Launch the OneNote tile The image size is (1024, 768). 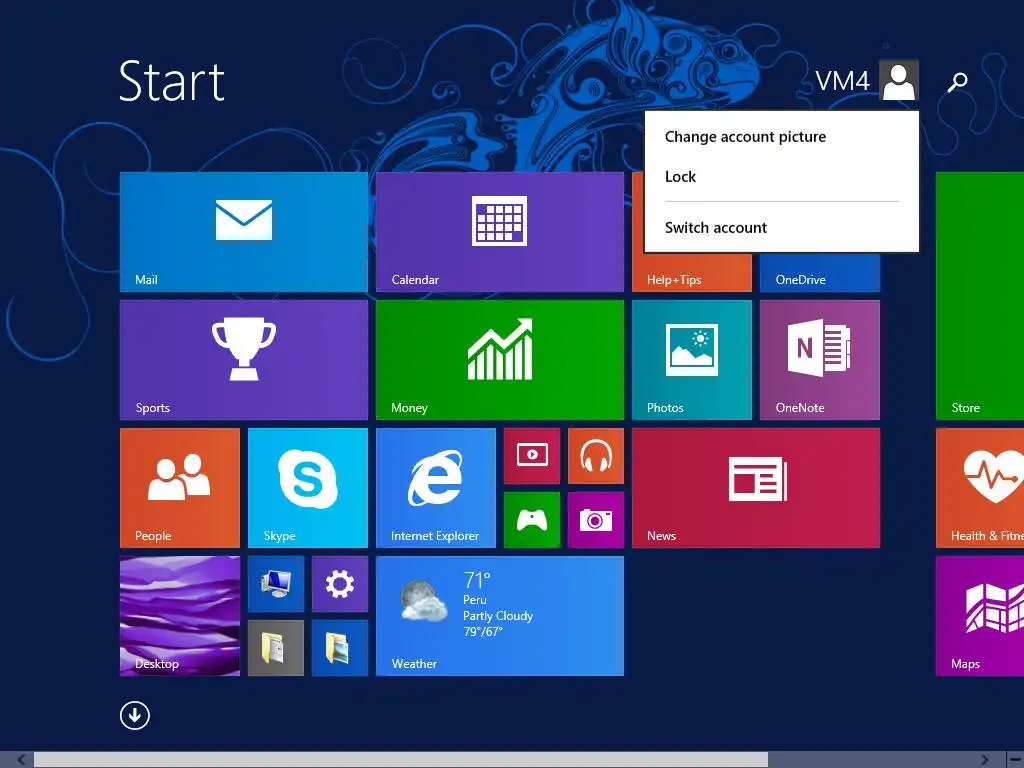click(x=820, y=359)
